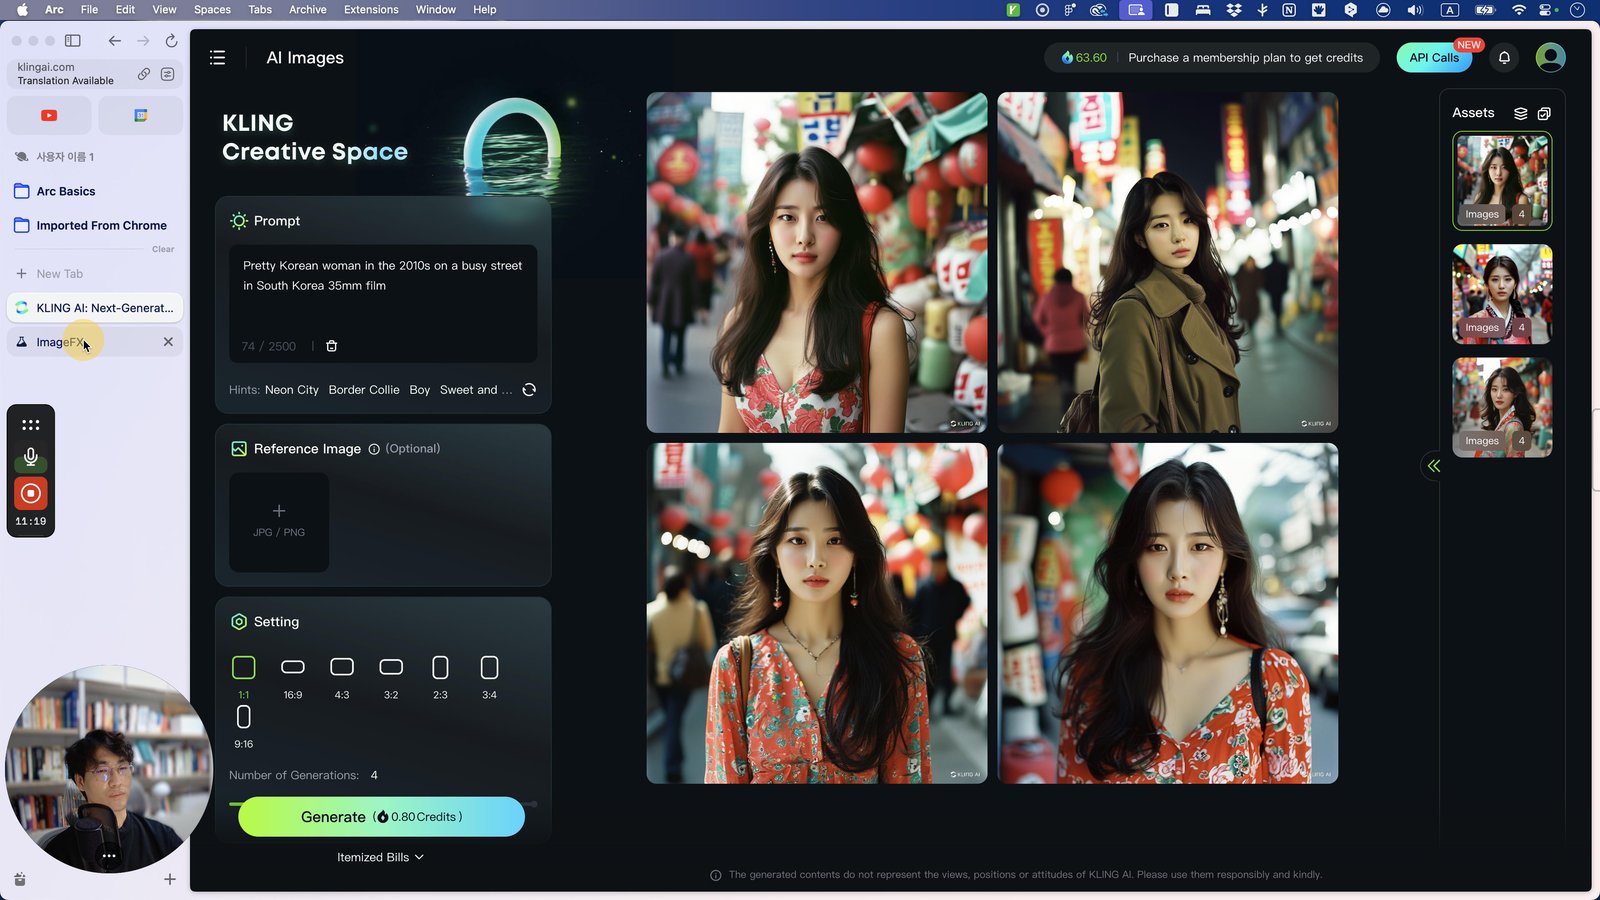Stop the screen recording
1600x900 pixels.
tap(31, 493)
